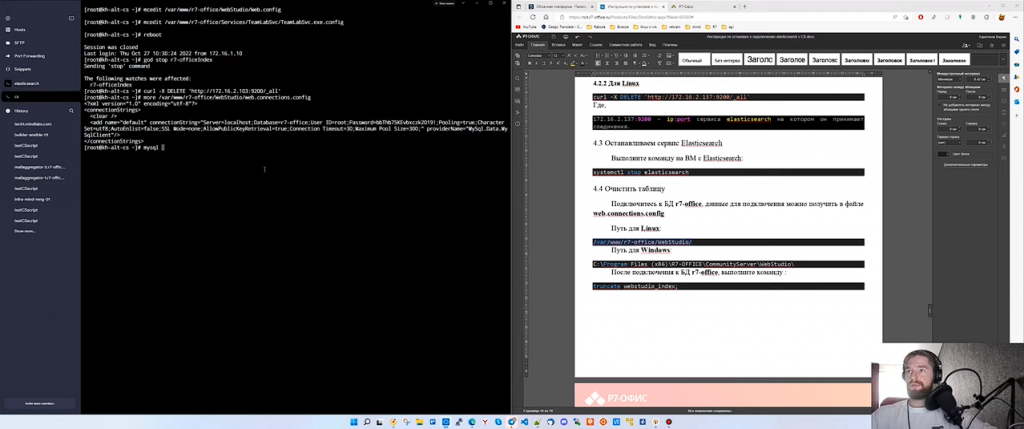The image size is (1024, 429).
Task: Switch to the Вставка ribbon tab
Action: (x=558, y=44)
